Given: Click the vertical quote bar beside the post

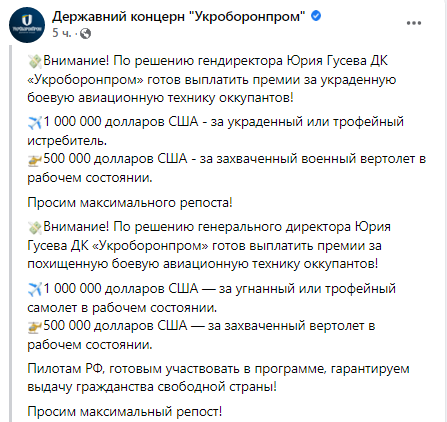Looking at the screenshot, I should pyautogui.click(x=10, y=233).
